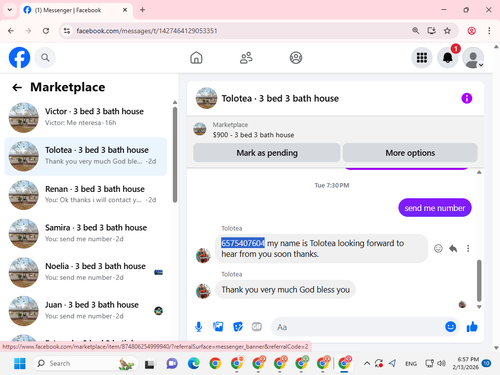Open the Groups icon in top navigation
Screen dimensions: 500x375
point(296,58)
